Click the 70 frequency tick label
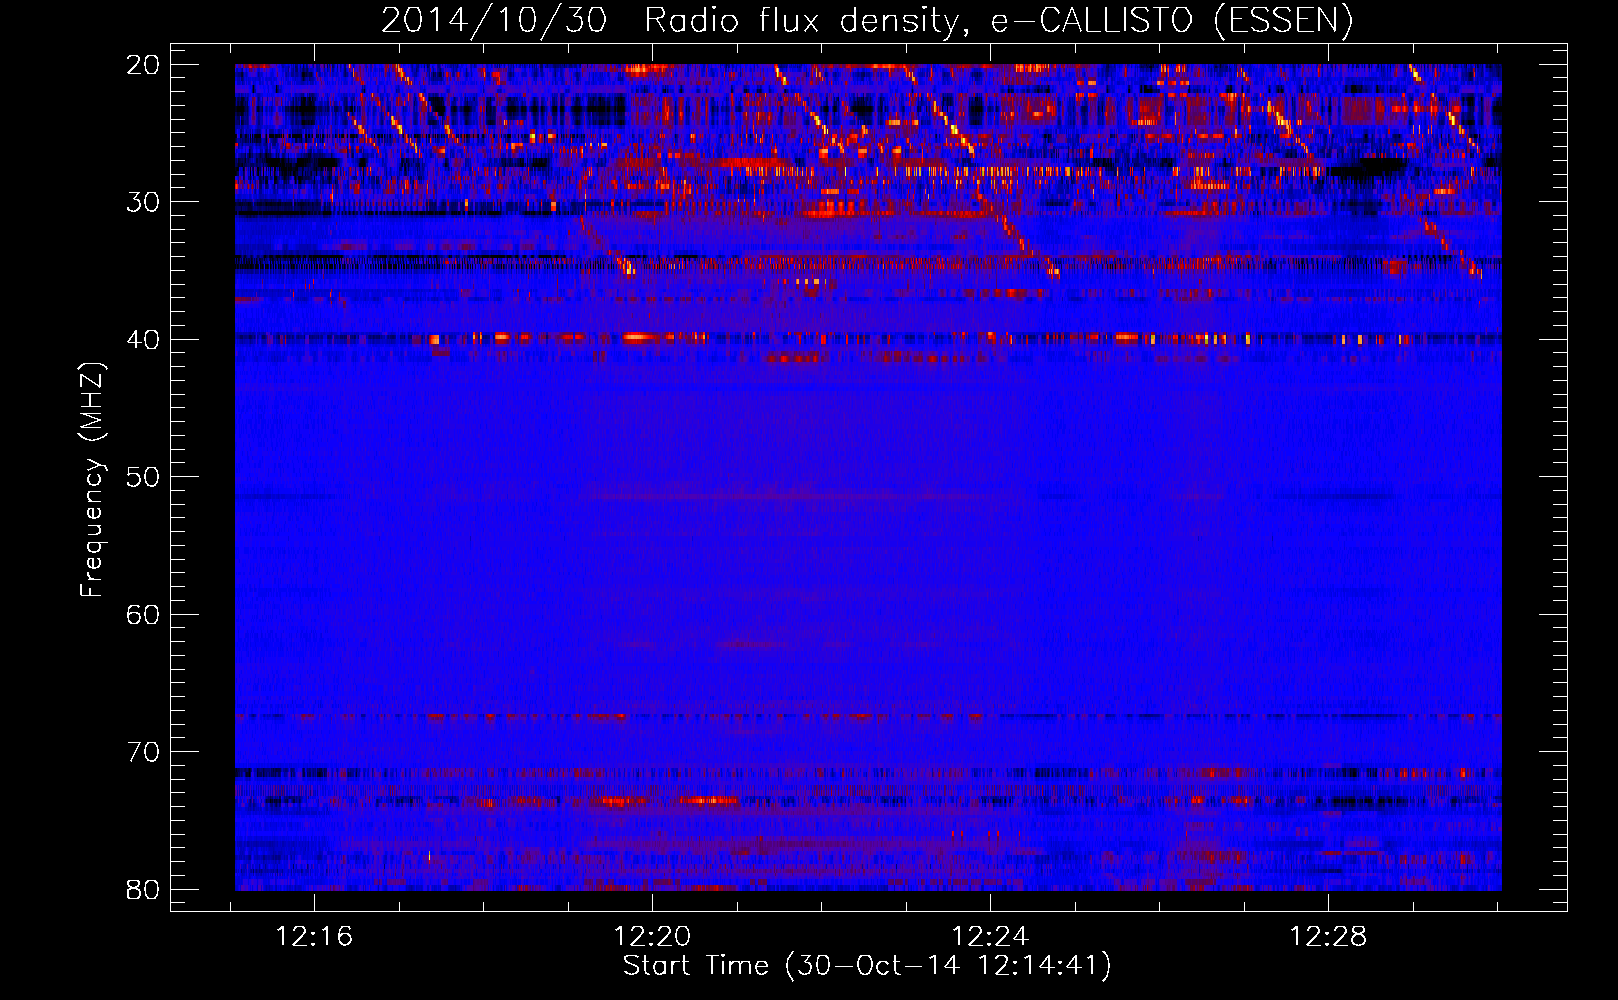This screenshot has height=1000, width=1618. 143,752
